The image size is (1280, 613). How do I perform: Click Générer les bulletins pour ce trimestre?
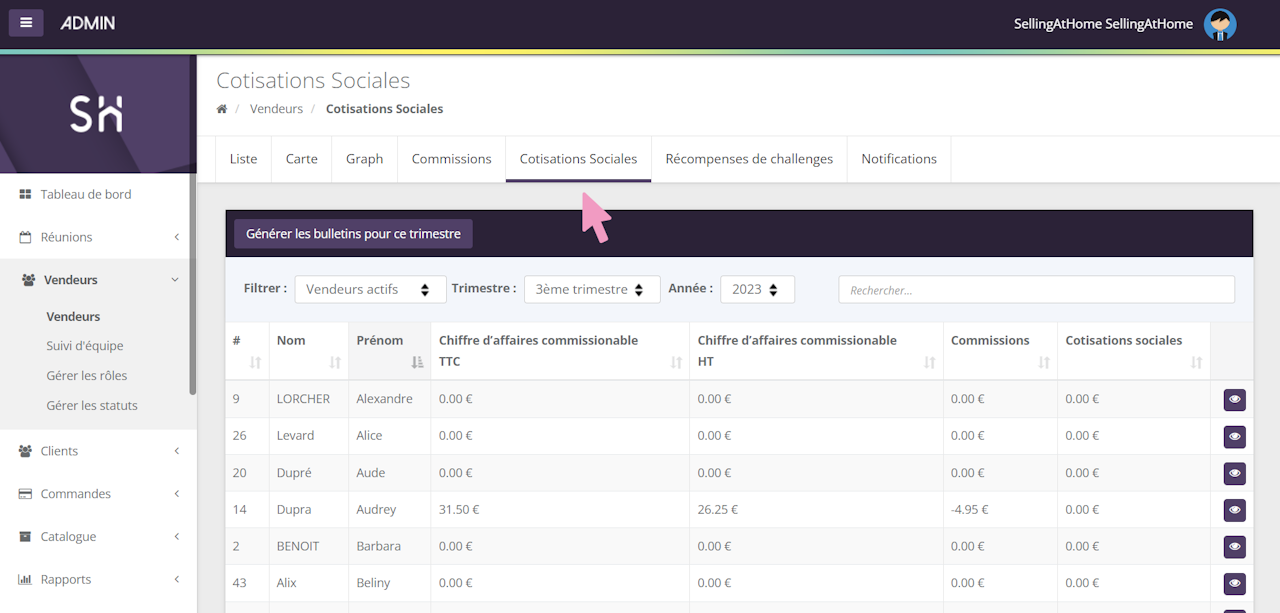pyautogui.click(x=353, y=233)
